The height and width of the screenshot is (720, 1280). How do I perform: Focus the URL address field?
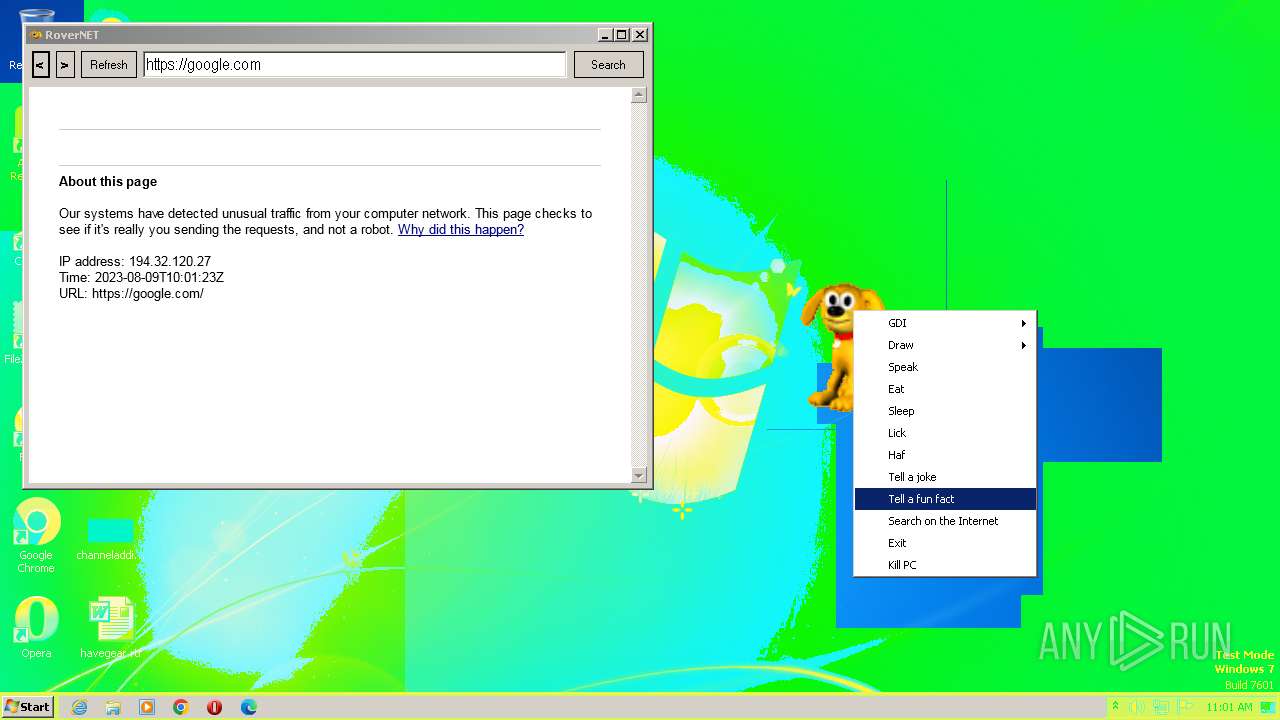[355, 65]
